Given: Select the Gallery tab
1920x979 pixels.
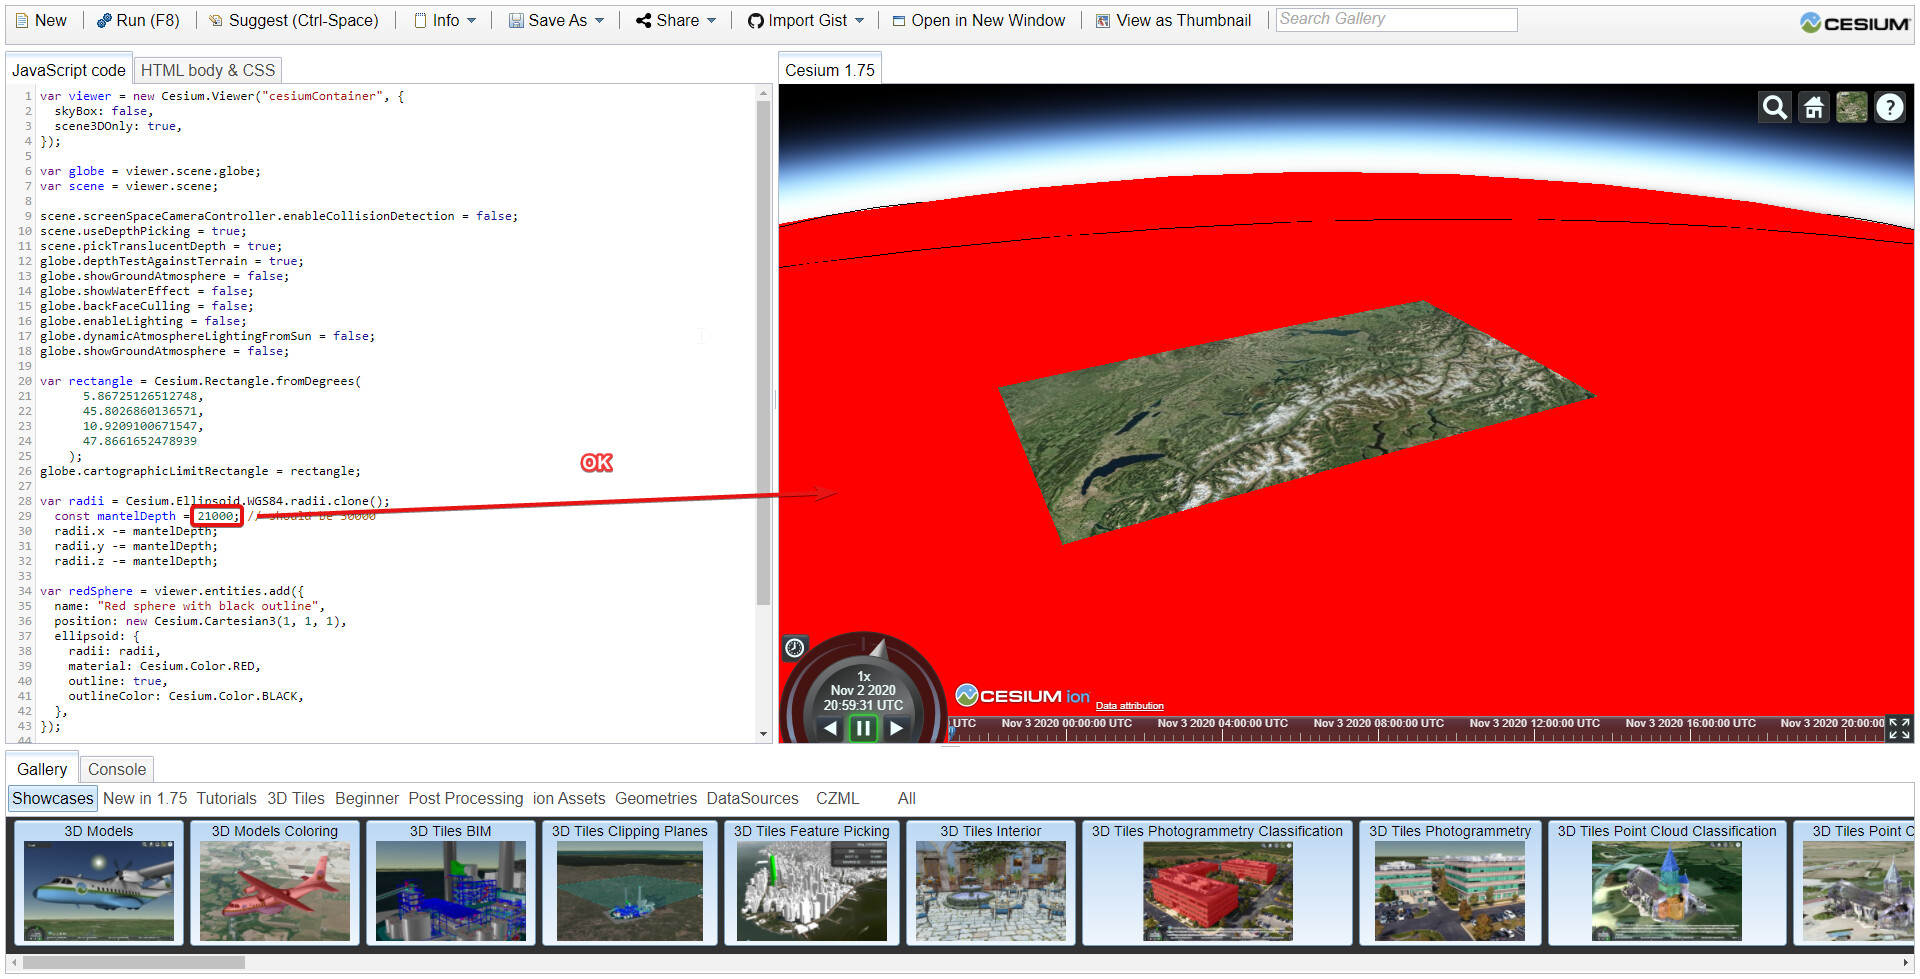Looking at the screenshot, I should coord(42,769).
